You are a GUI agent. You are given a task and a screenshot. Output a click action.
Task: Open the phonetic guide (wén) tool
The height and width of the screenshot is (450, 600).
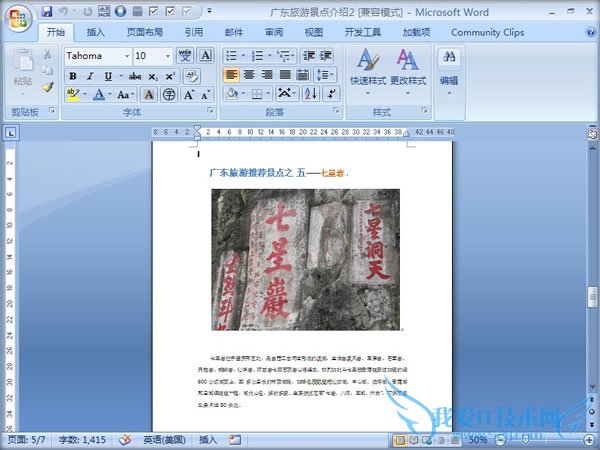[185, 56]
